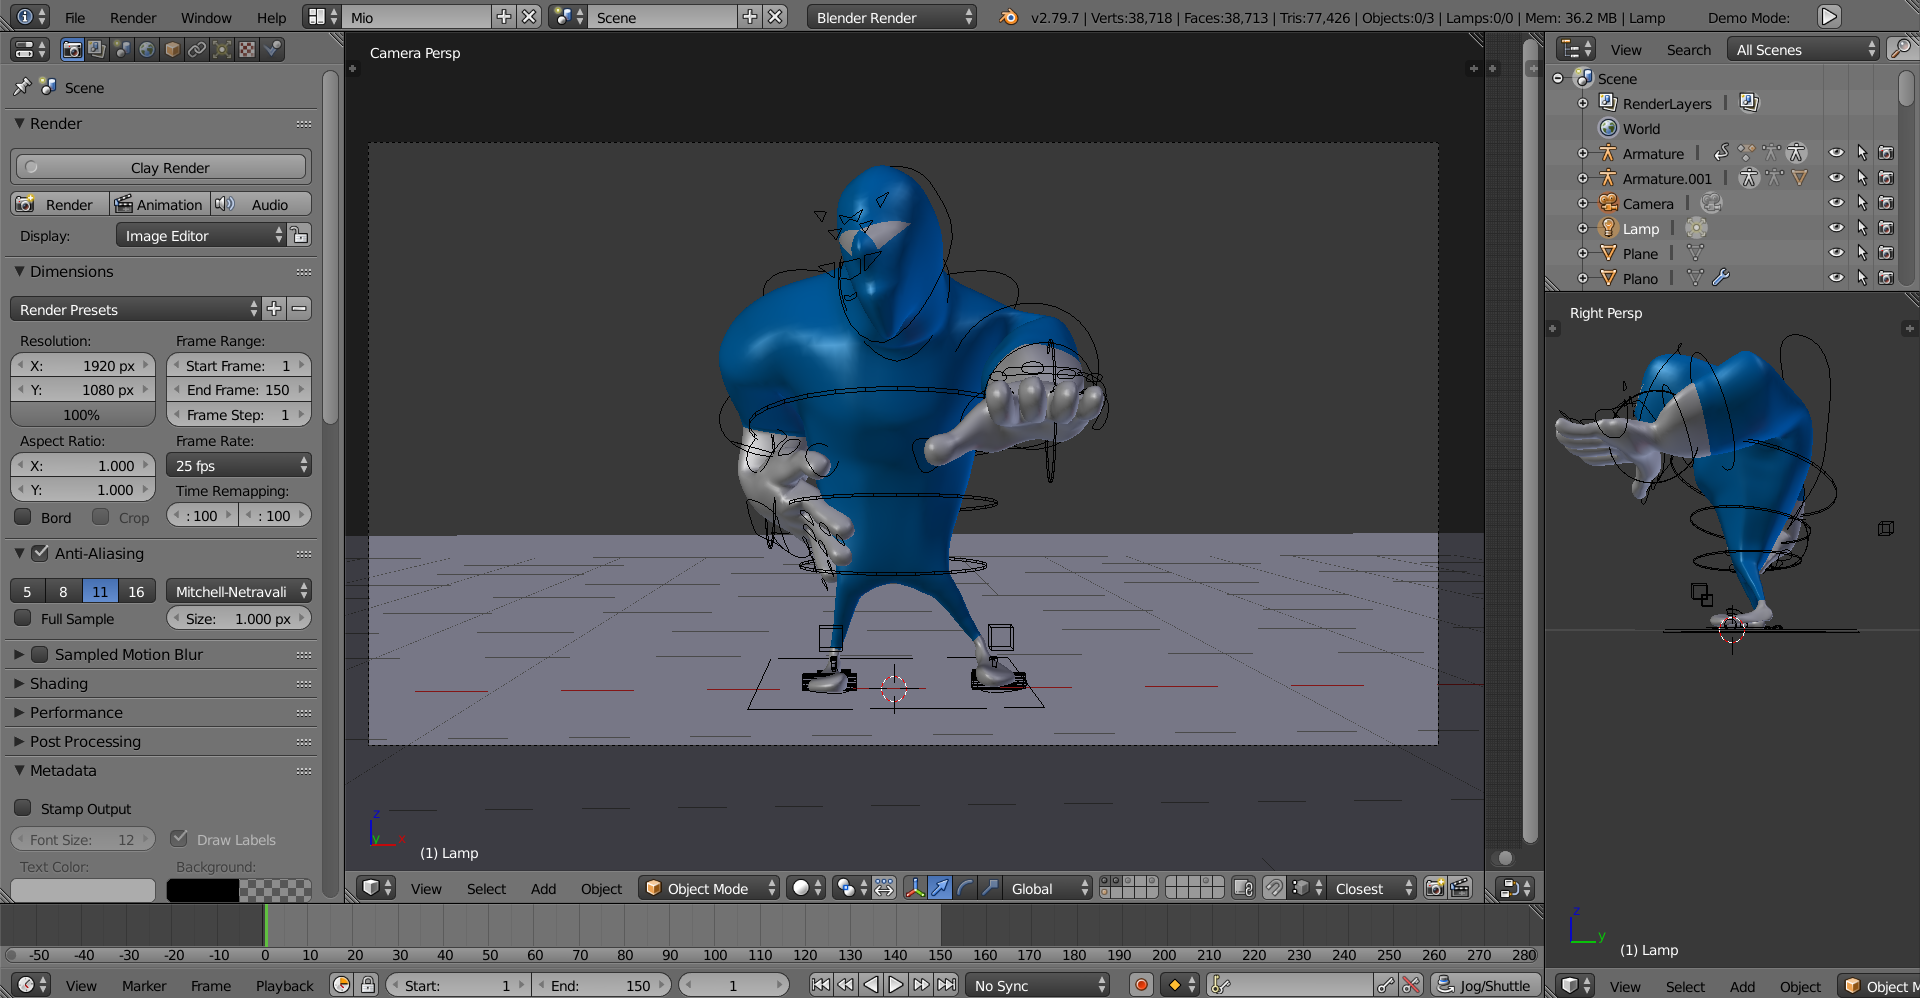1920x998 pixels.
Task: Click the Animation render button
Action: pyautogui.click(x=160, y=204)
